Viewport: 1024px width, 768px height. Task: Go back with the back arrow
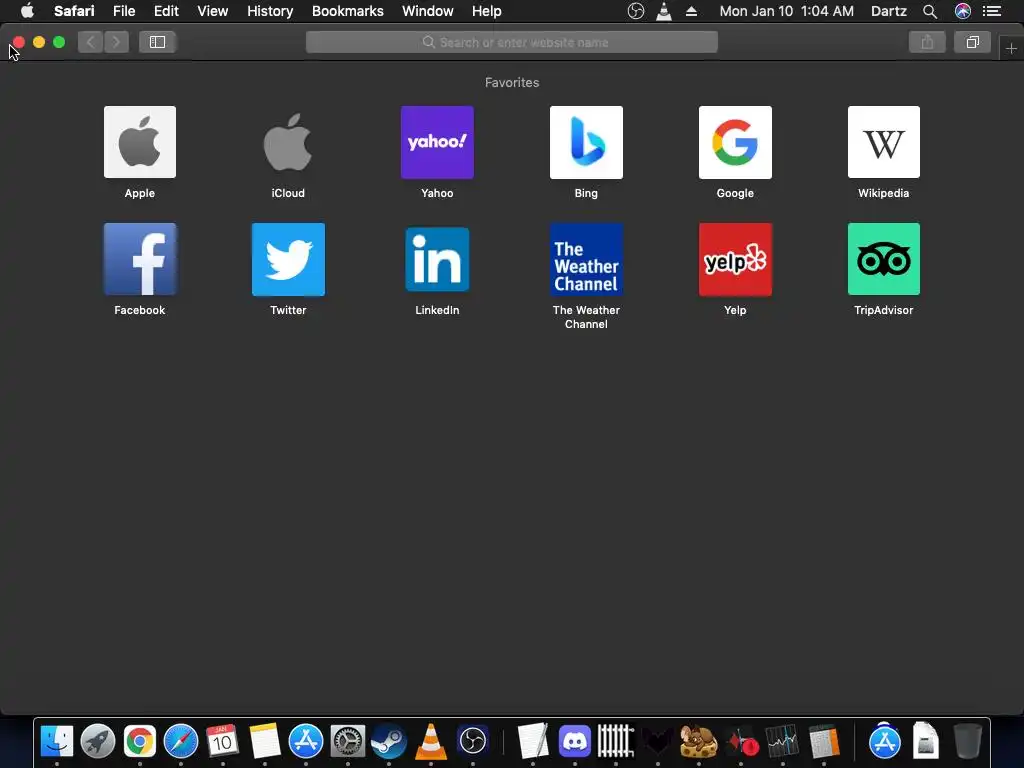91,42
